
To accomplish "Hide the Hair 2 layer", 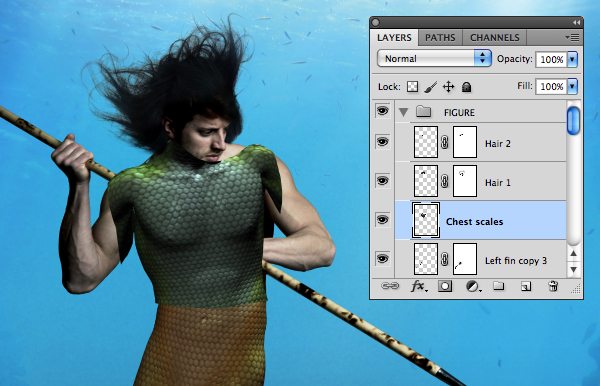I will coord(382,142).
